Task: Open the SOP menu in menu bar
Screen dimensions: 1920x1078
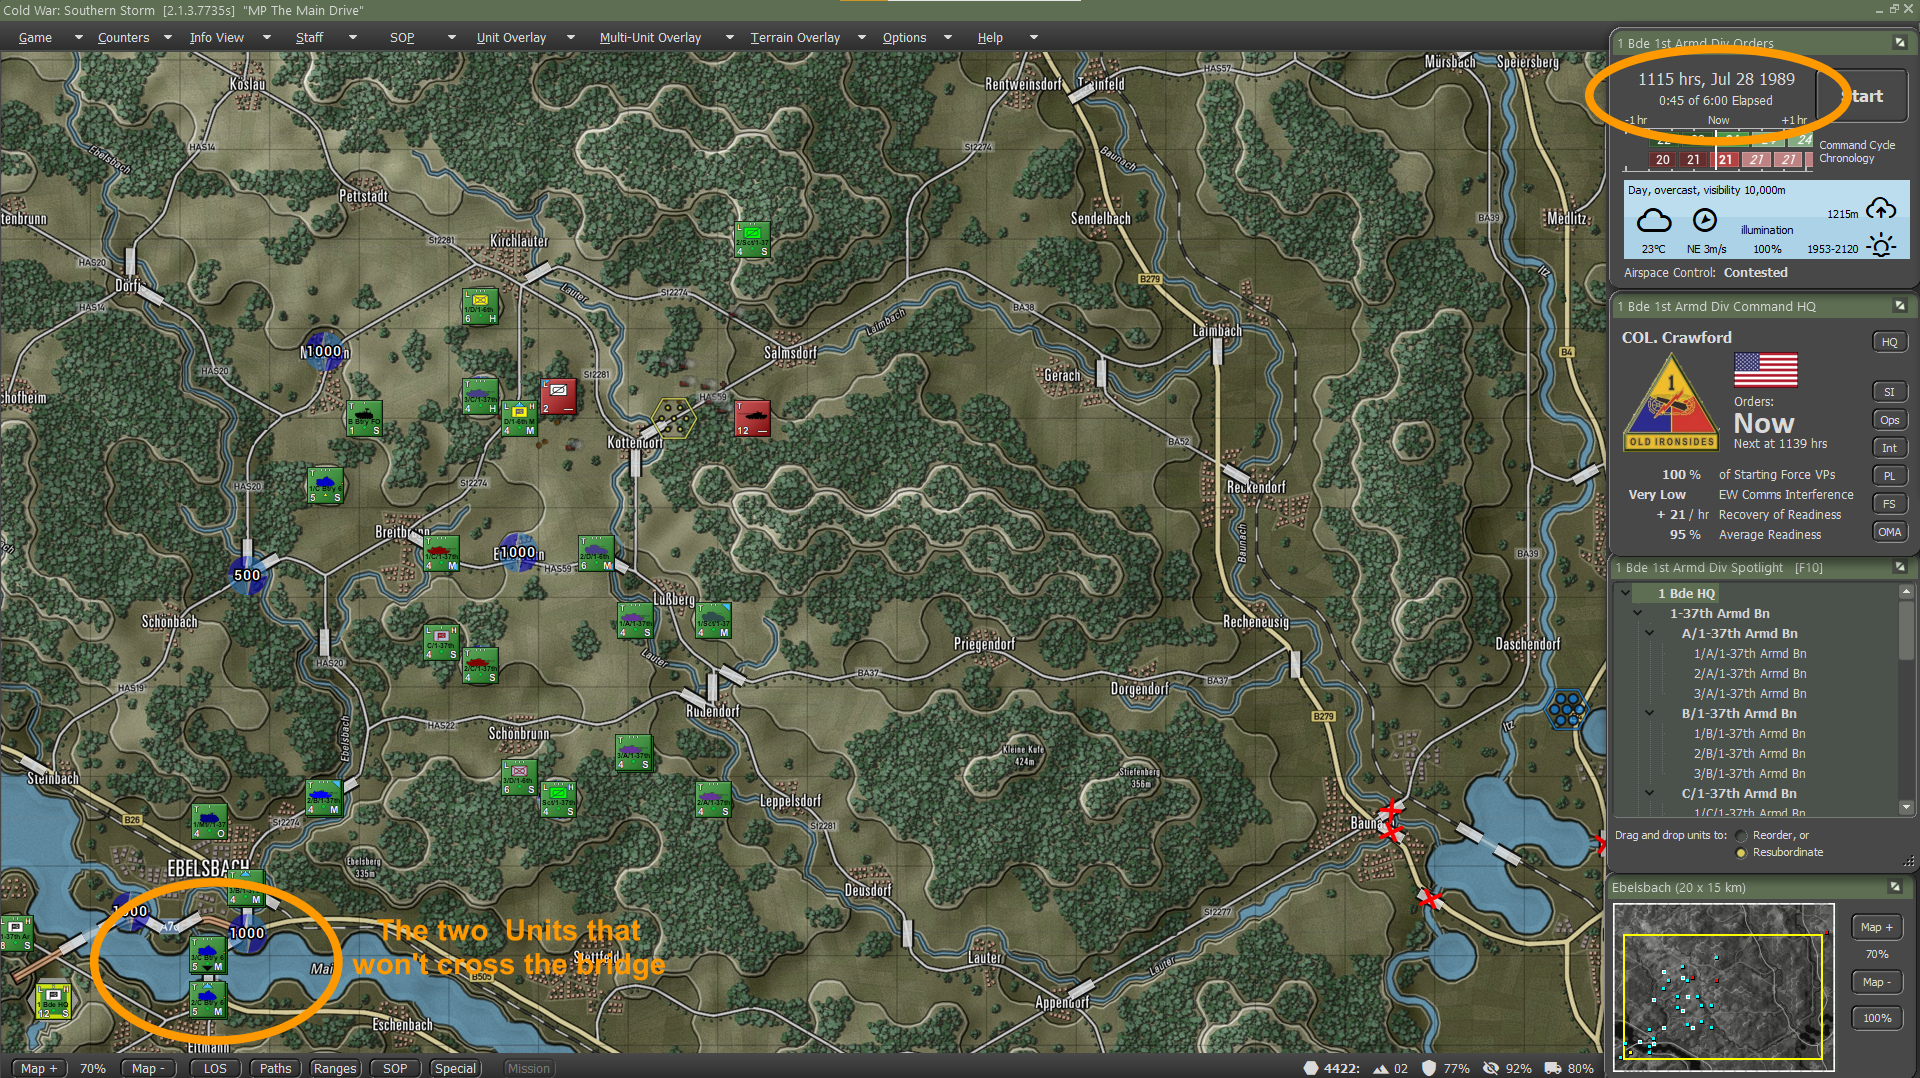Action: pyautogui.click(x=402, y=37)
